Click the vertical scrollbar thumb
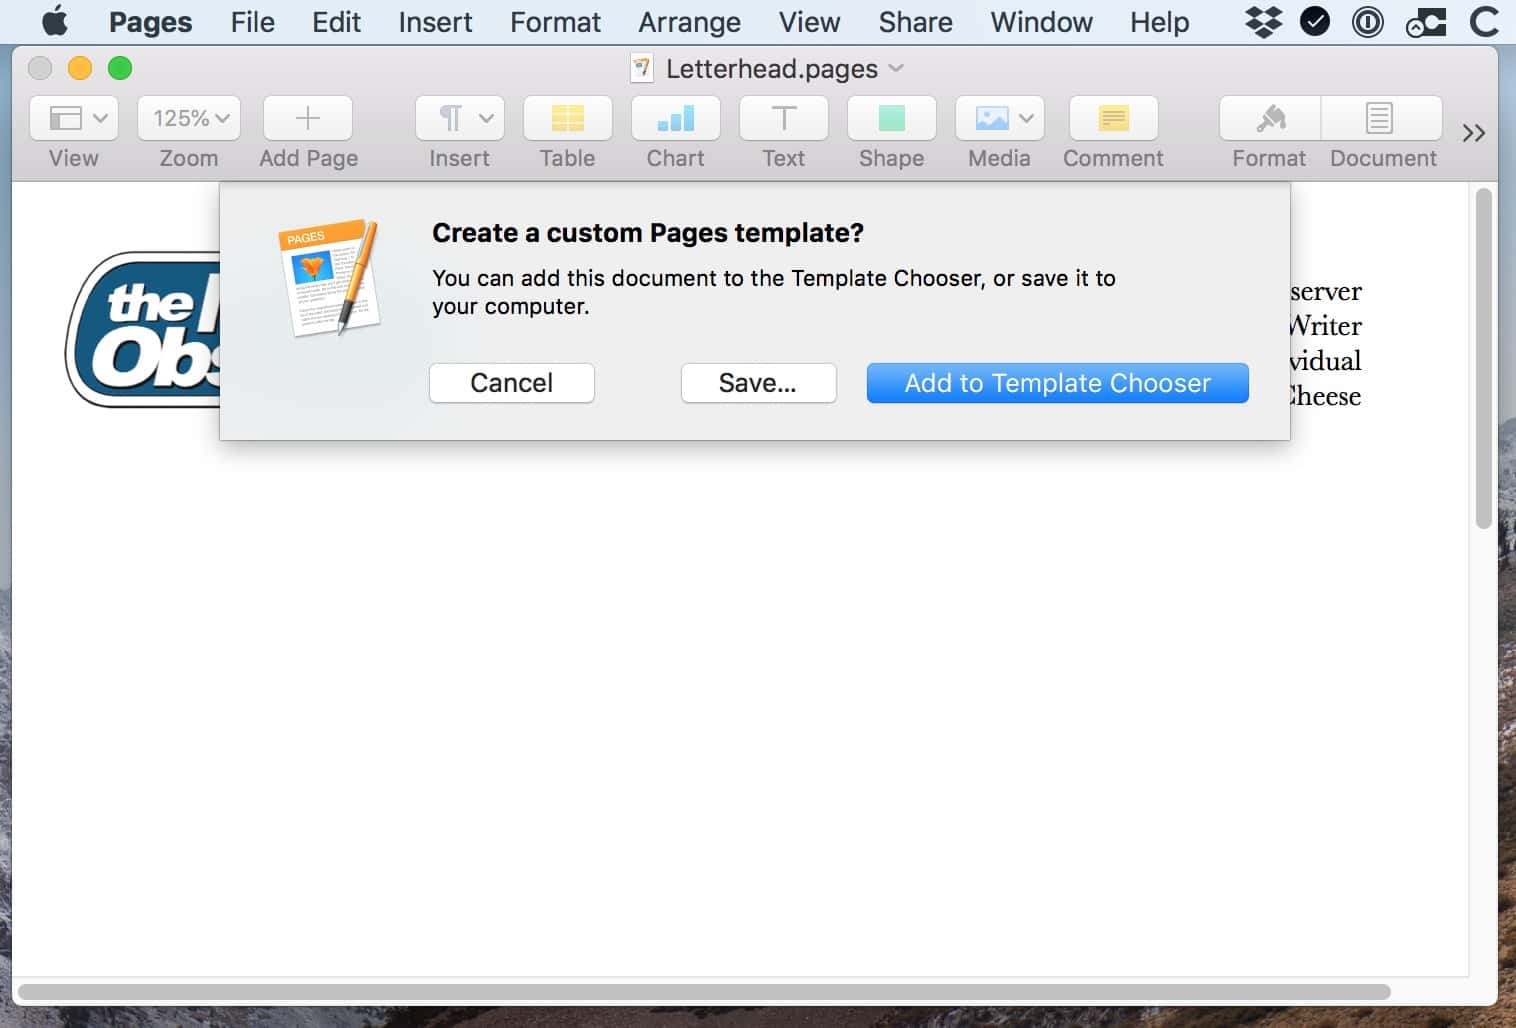 [x=1483, y=360]
